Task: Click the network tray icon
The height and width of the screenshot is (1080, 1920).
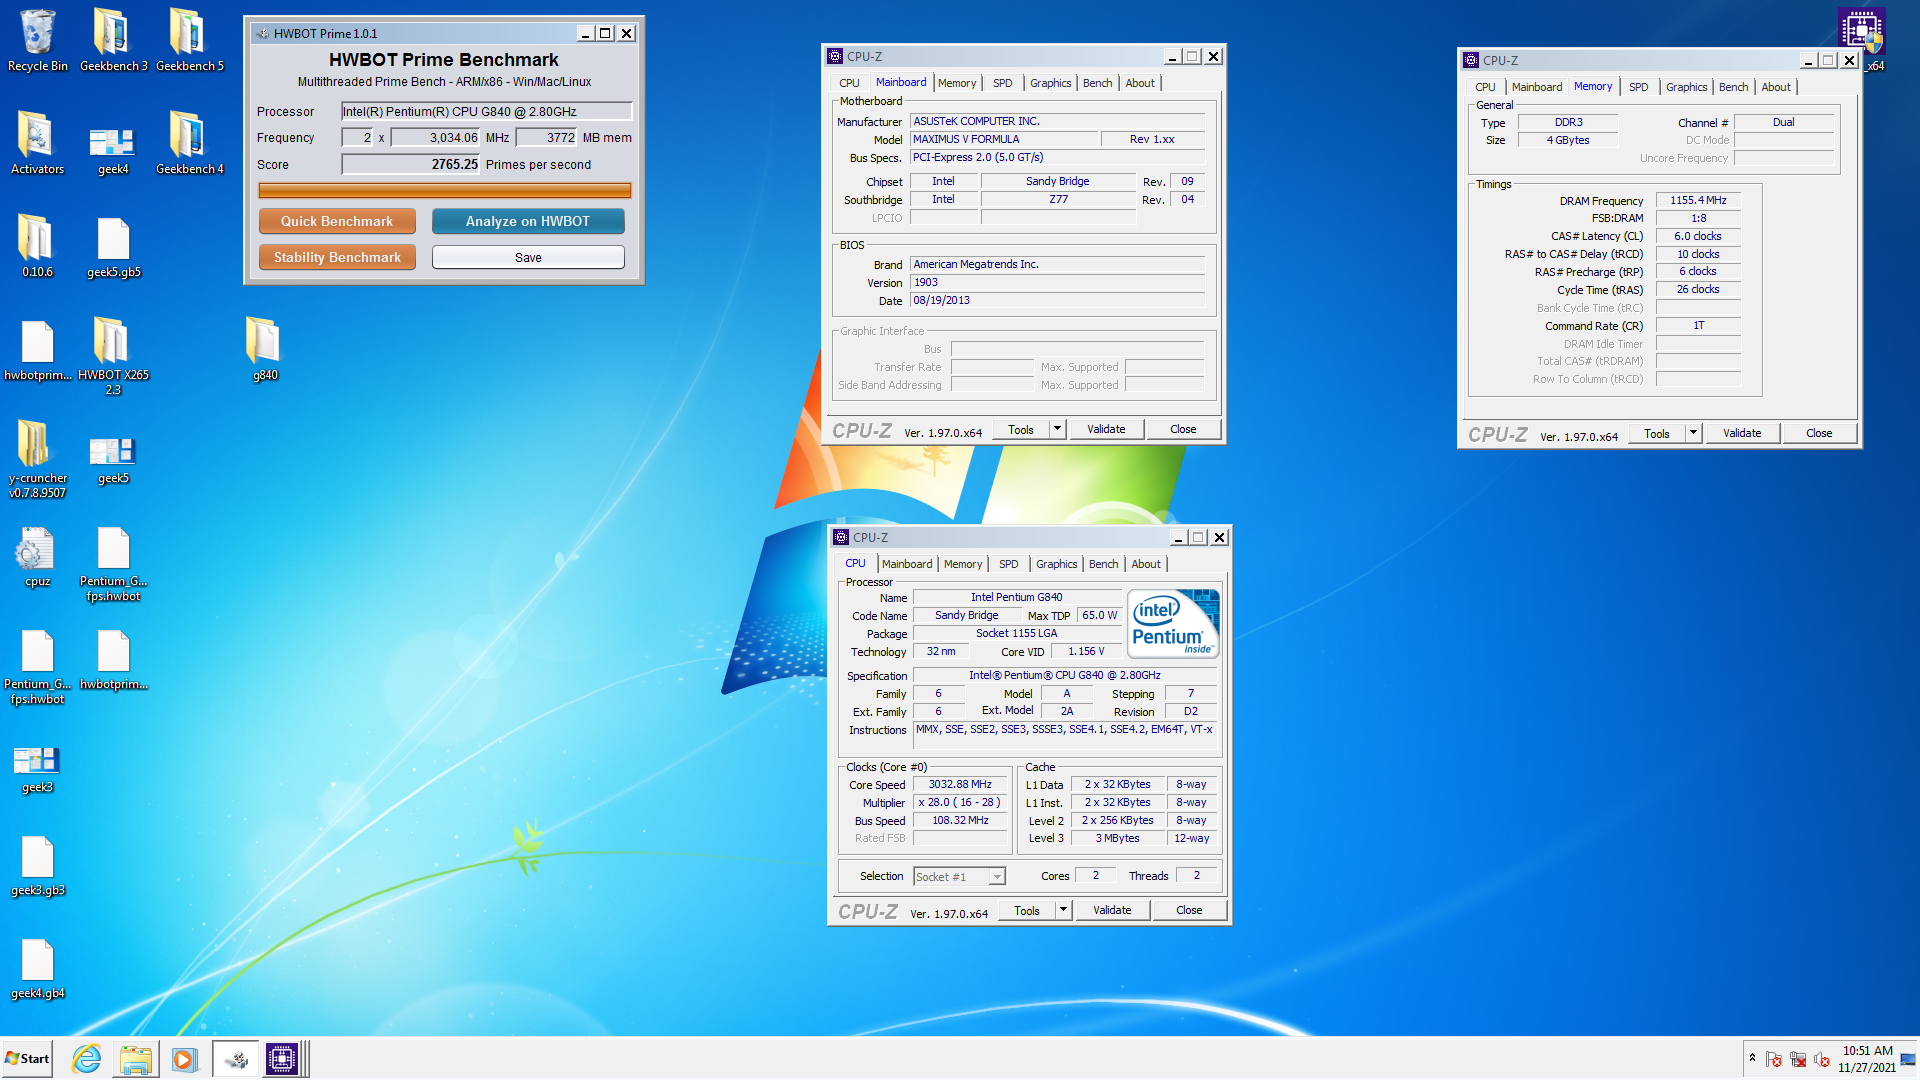Action: tap(1797, 1059)
